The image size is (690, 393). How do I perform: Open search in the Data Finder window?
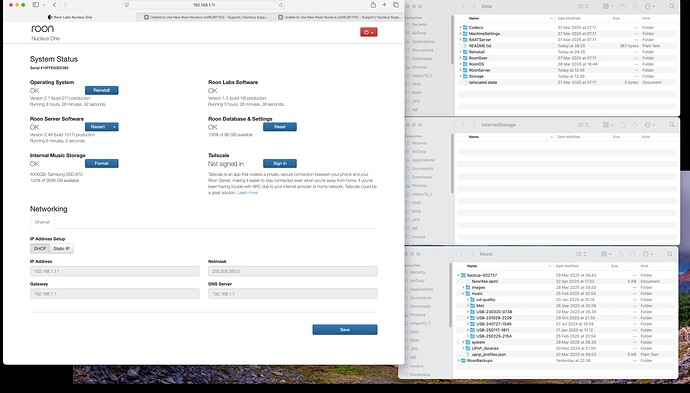click(672, 6)
